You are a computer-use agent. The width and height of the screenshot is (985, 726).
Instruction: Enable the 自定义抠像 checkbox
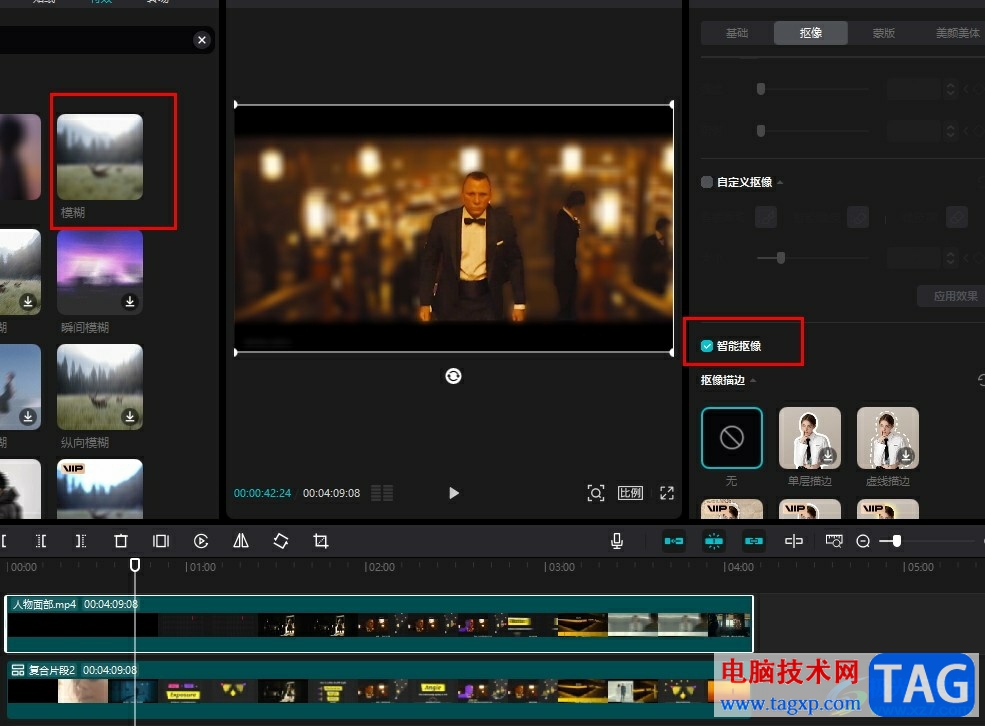pyautogui.click(x=707, y=182)
